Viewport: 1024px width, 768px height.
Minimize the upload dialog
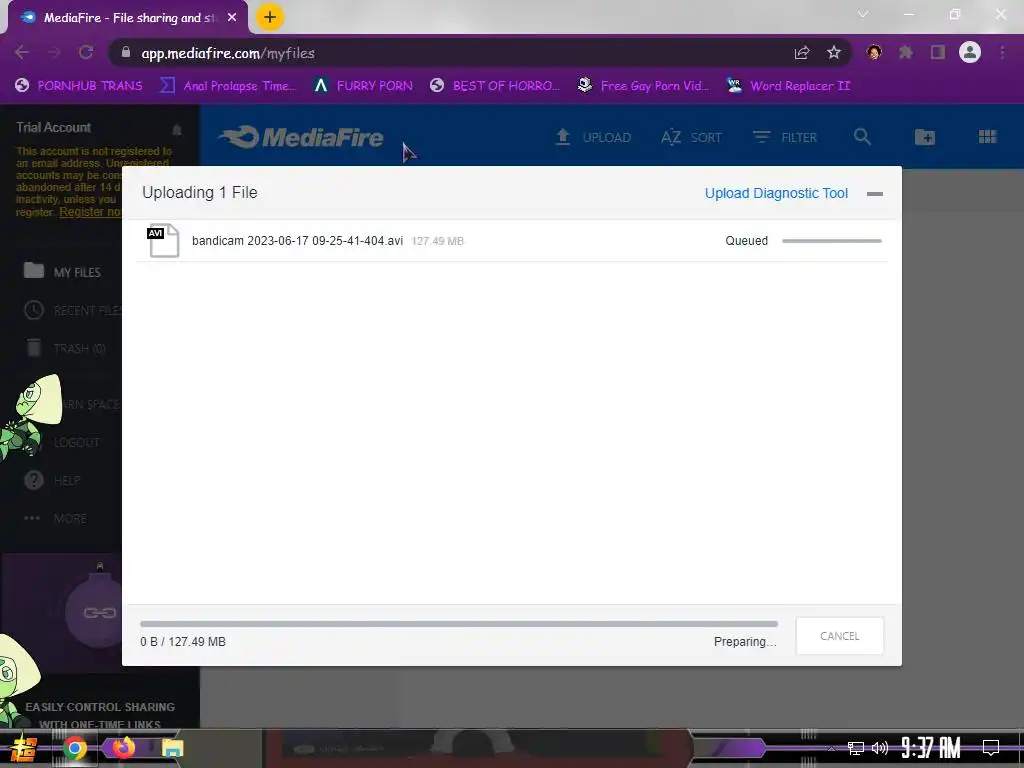click(x=874, y=194)
